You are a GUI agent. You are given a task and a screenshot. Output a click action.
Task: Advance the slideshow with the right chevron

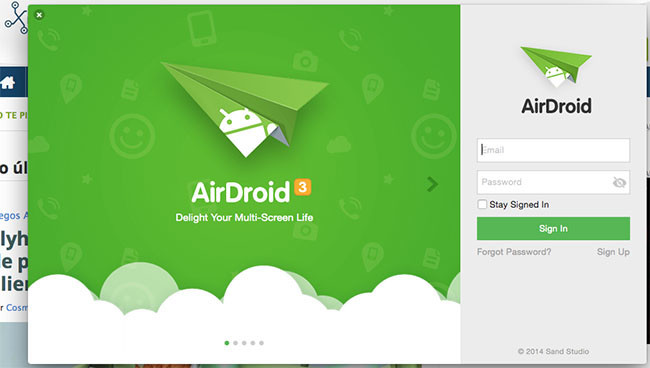(432, 184)
